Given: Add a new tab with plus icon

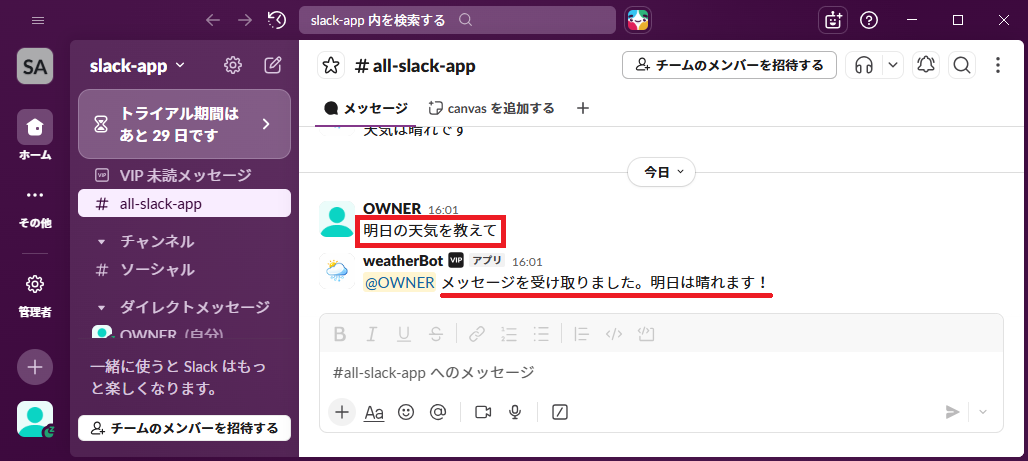Looking at the screenshot, I should (x=582, y=108).
